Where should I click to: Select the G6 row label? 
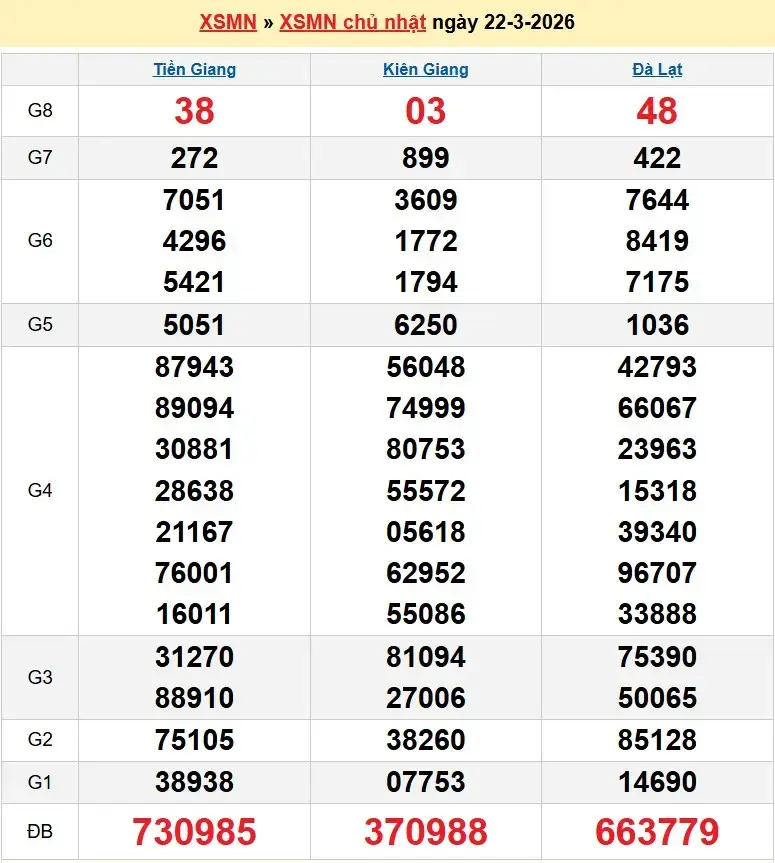(x=40, y=241)
